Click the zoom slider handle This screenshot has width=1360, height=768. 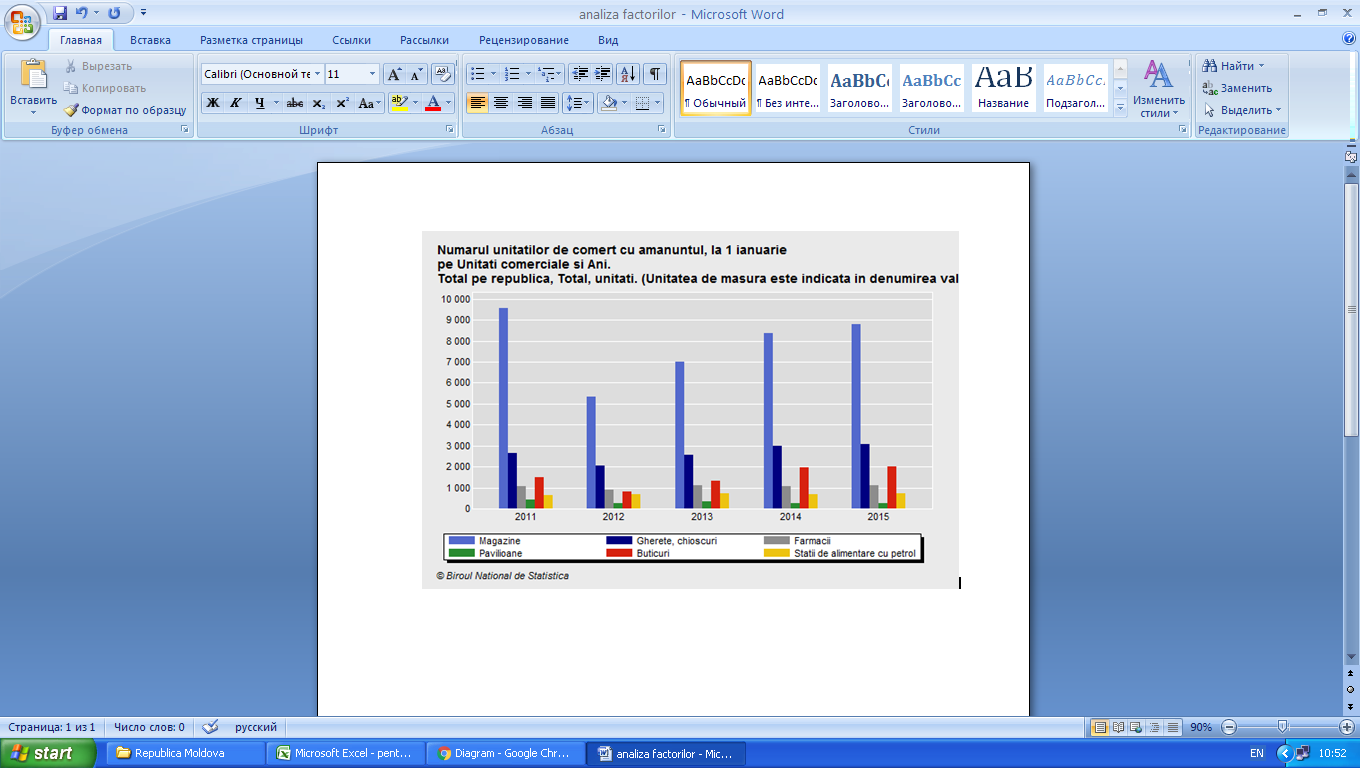point(1282,727)
